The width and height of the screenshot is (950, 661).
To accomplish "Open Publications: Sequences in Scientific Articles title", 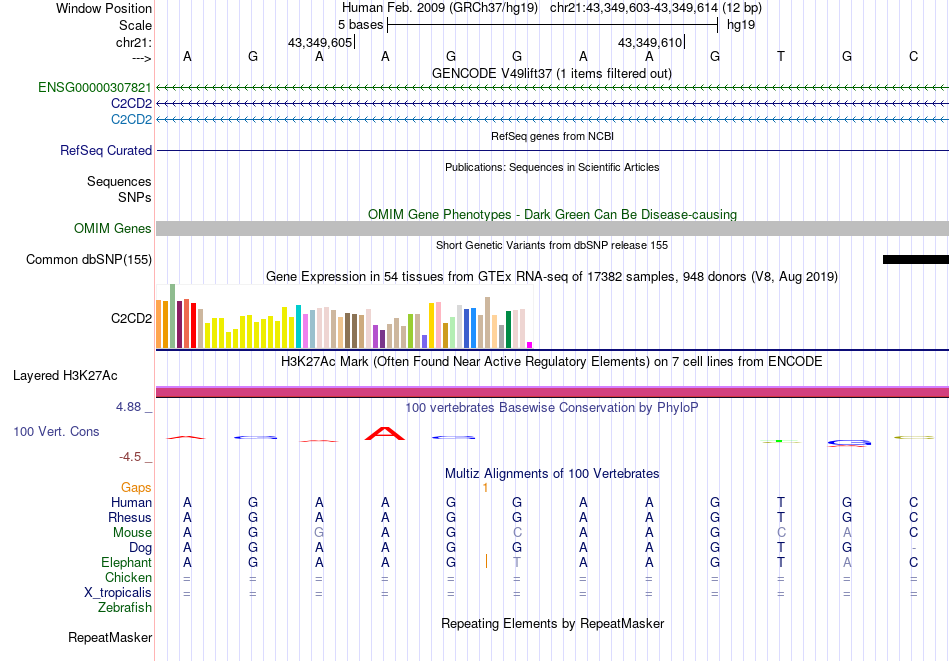I will pos(552,167).
